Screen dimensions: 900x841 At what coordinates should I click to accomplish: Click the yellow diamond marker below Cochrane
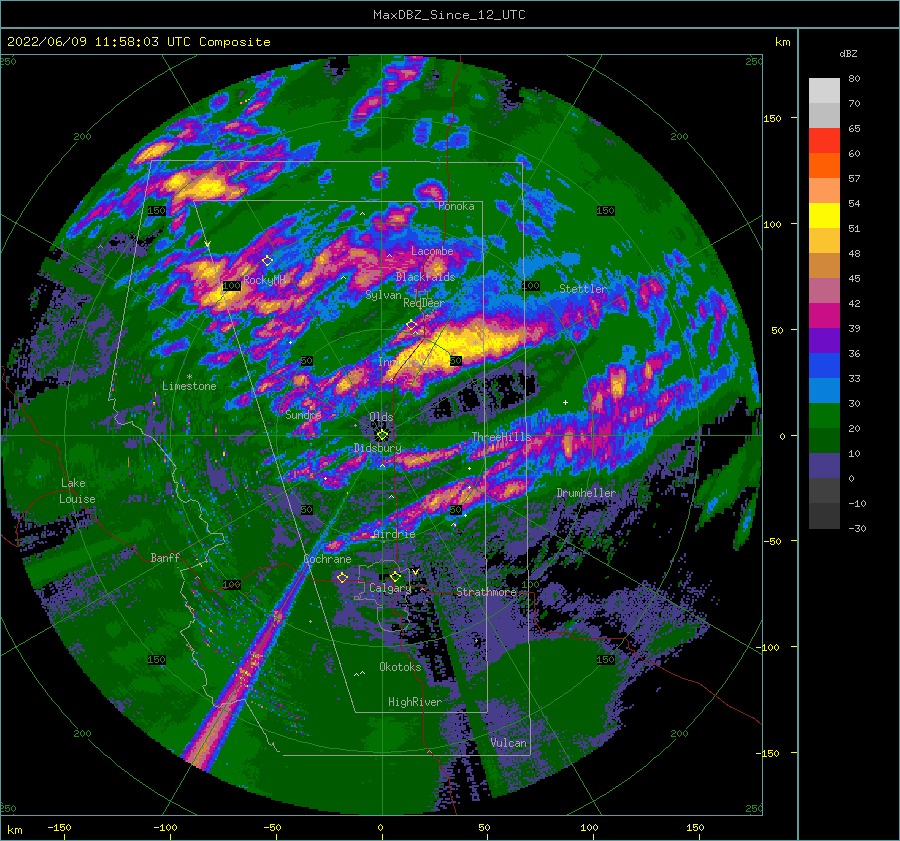(x=342, y=577)
